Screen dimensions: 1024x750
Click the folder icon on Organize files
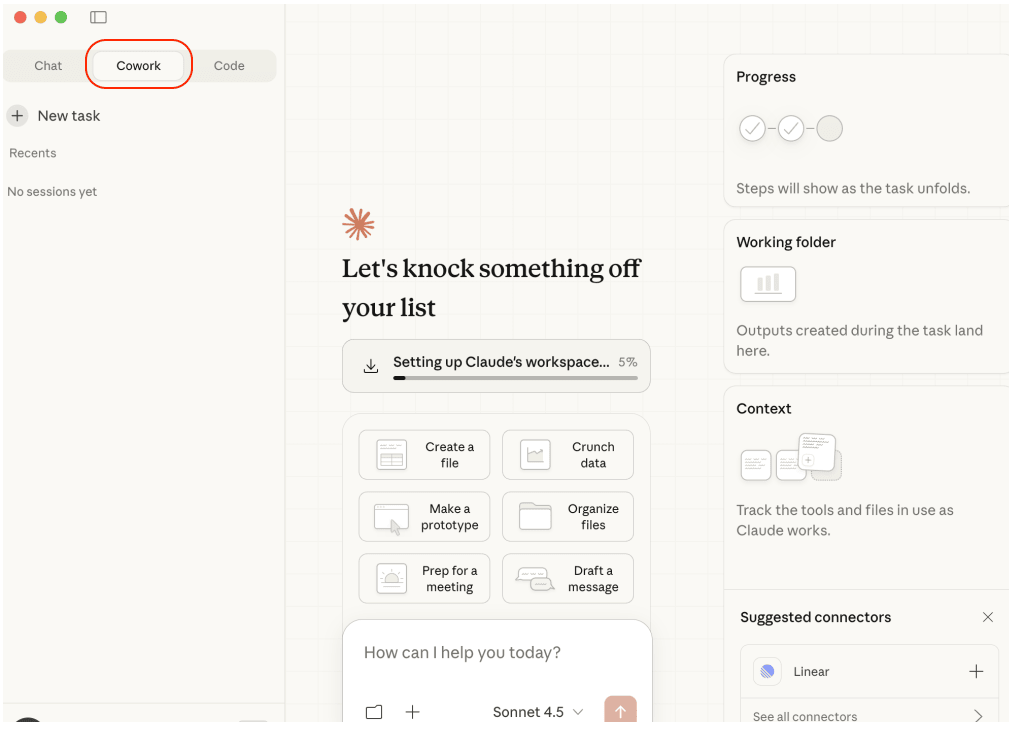point(536,516)
